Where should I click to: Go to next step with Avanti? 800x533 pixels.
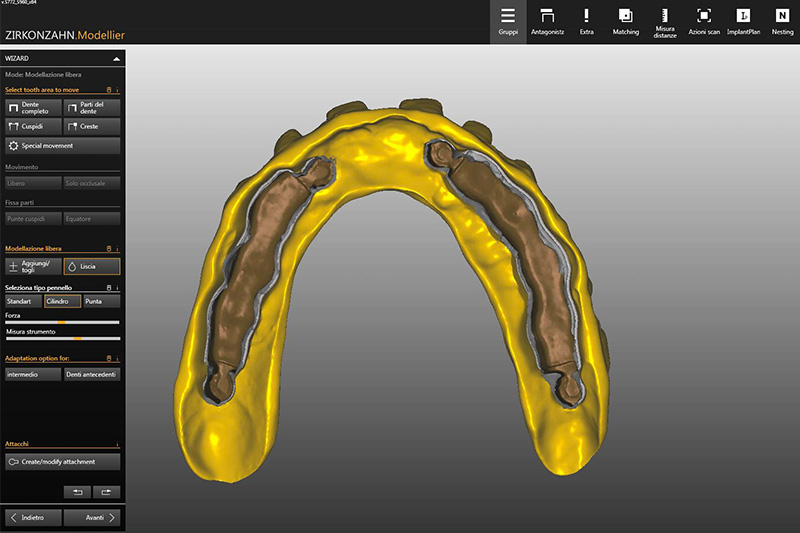92,518
